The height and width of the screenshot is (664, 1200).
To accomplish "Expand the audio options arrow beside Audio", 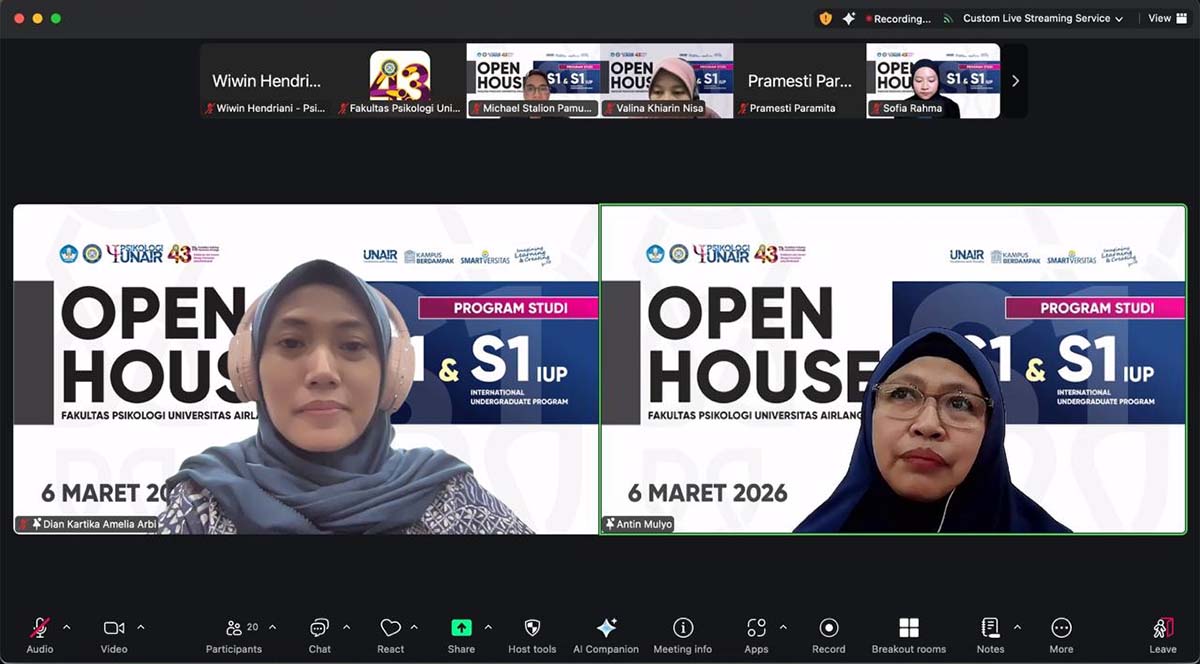I will tap(67, 627).
